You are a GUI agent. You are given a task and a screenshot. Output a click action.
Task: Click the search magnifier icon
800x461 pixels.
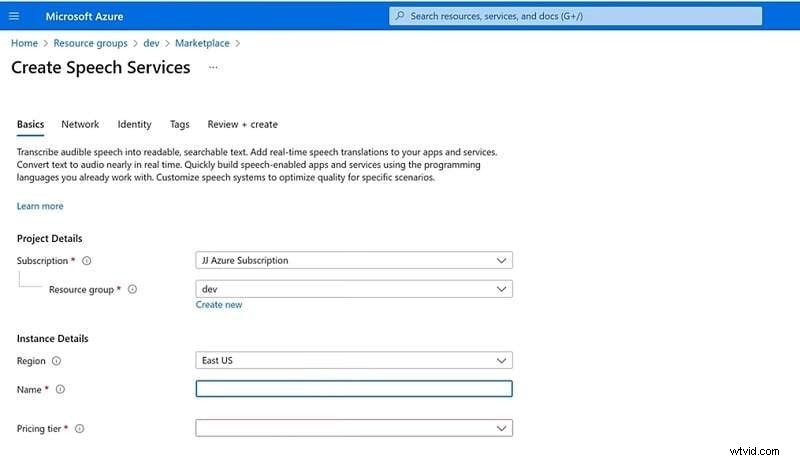[x=400, y=16]
